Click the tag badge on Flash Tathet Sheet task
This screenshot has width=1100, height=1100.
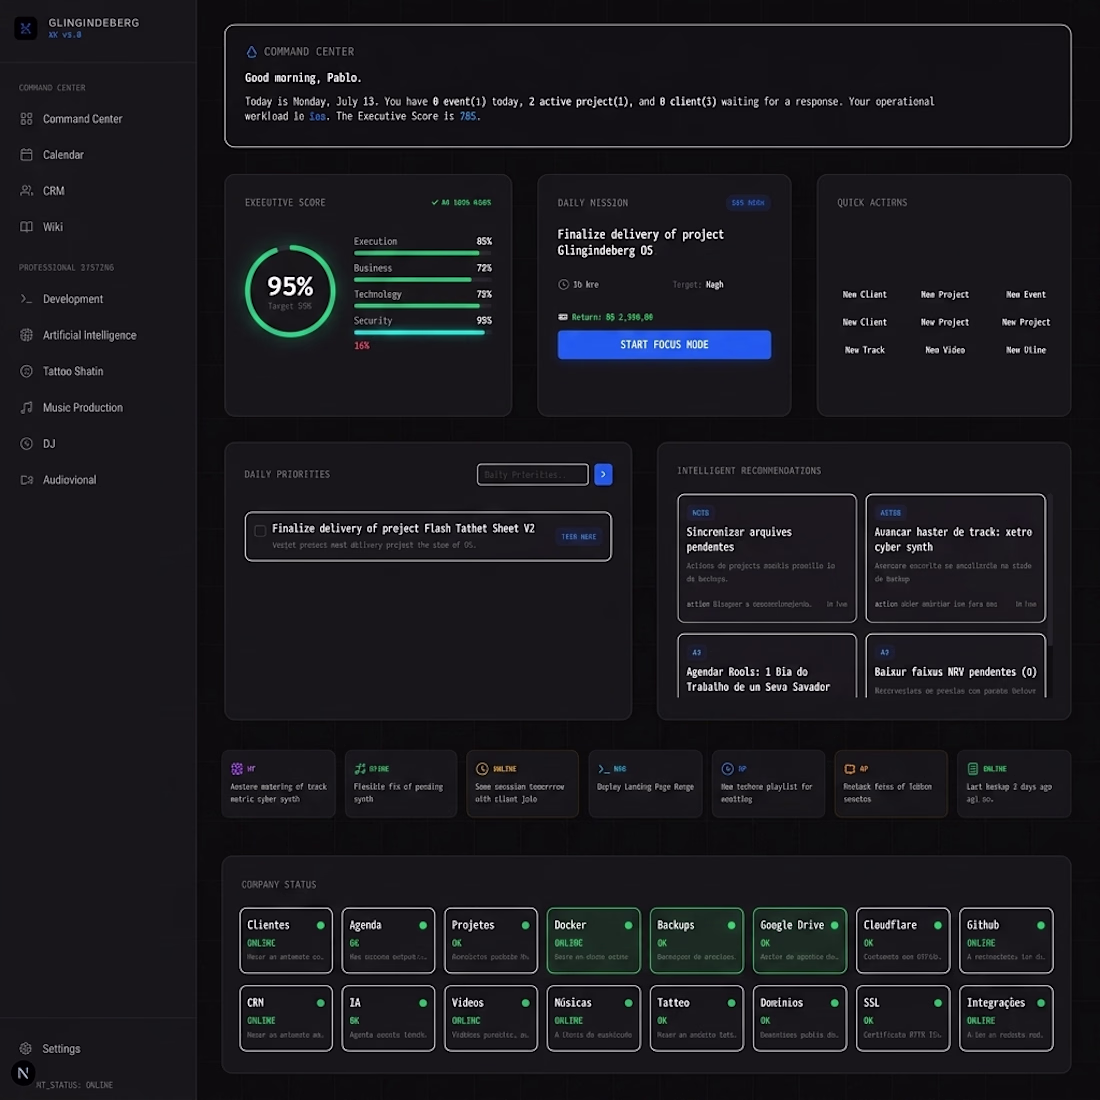click(578, 537)
